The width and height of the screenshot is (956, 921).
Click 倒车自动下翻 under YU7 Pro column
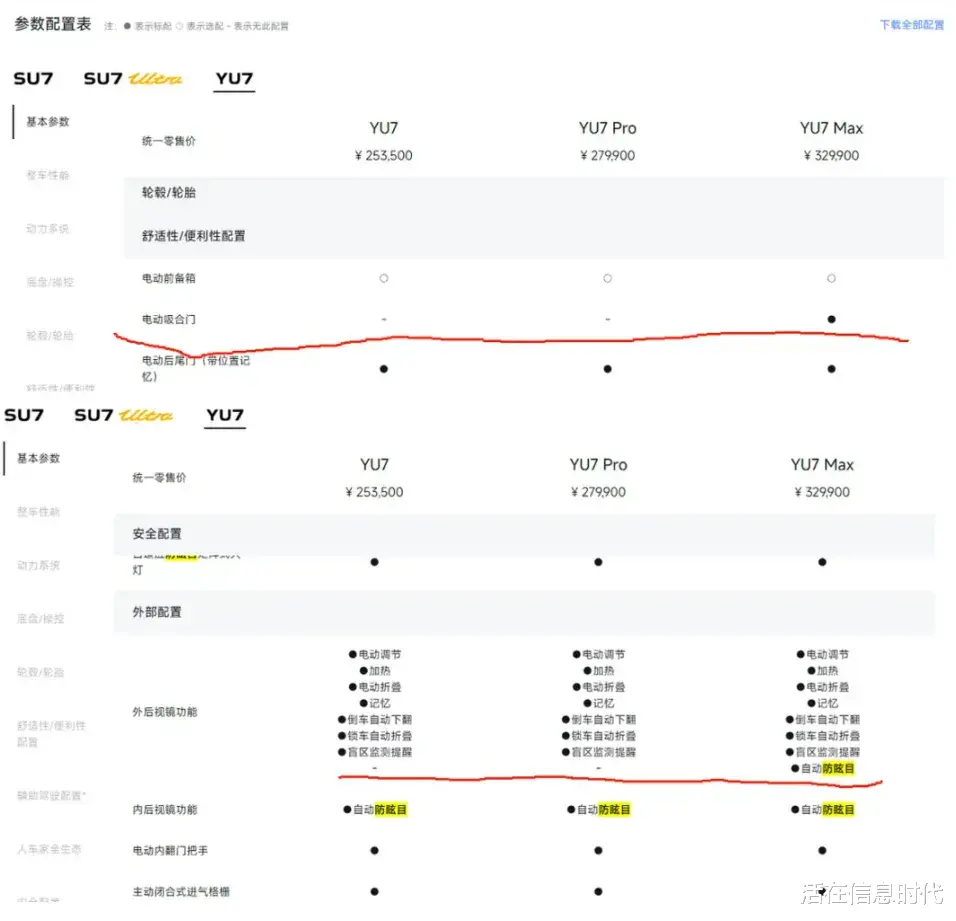[599, 719]
